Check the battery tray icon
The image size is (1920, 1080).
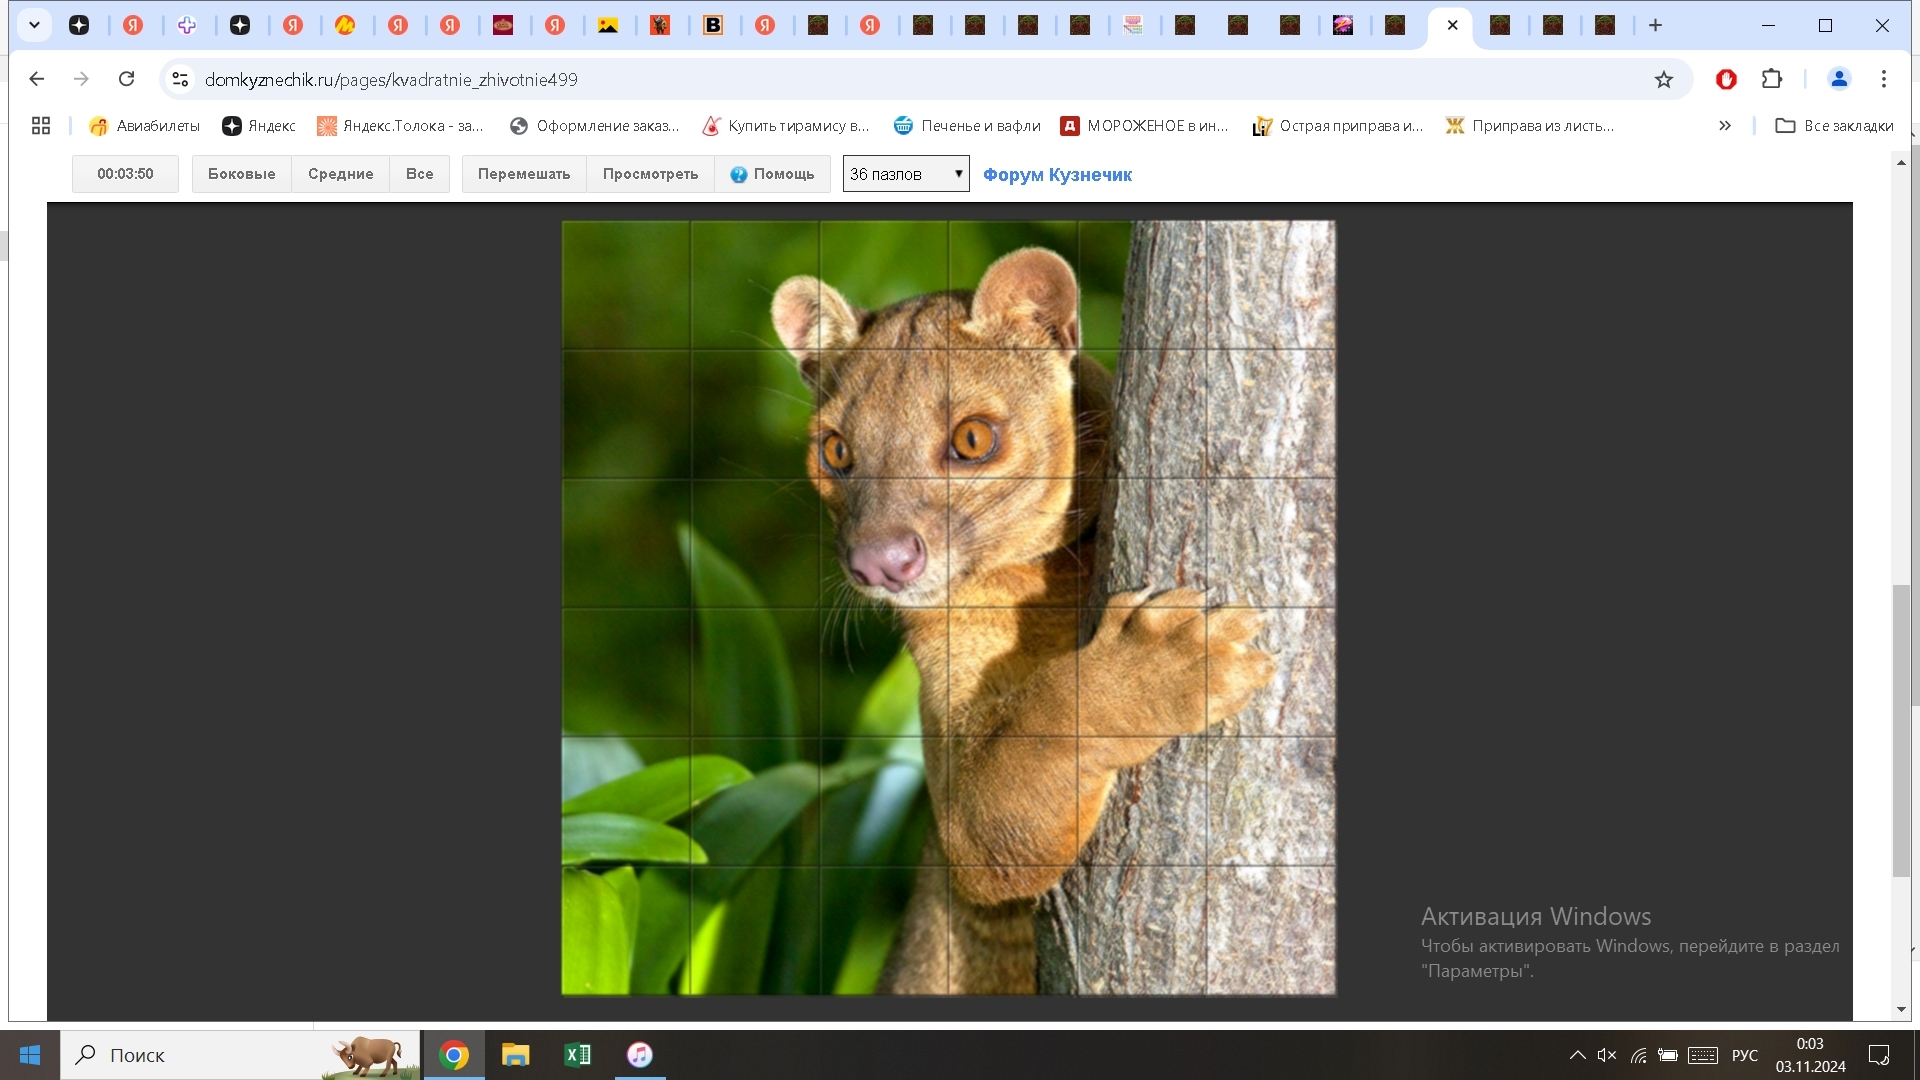(1668, 1055)
